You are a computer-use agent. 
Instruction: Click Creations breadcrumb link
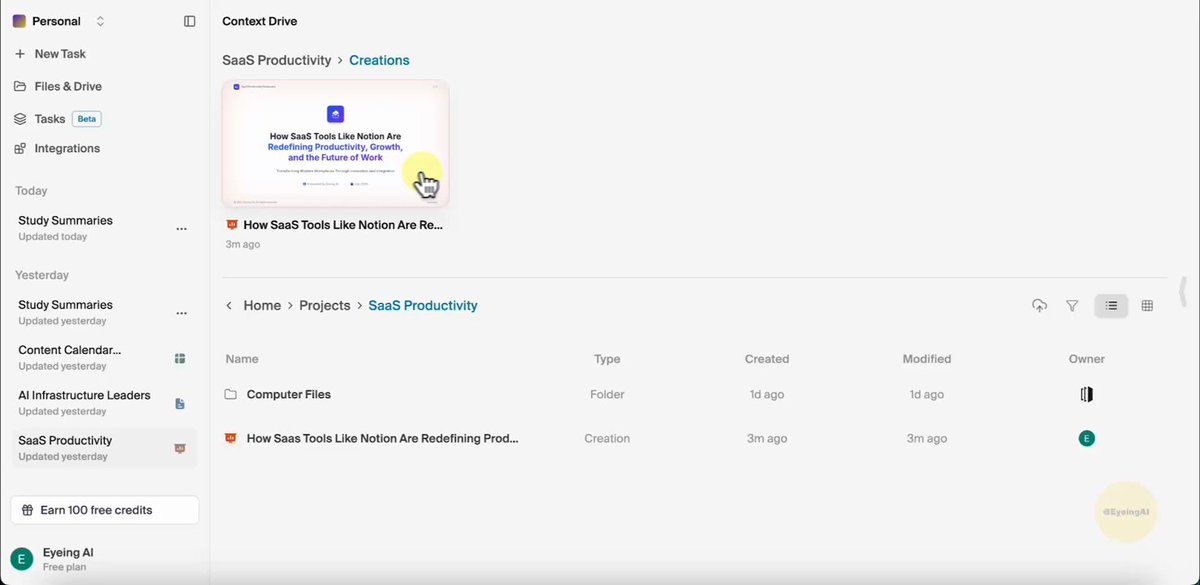(x=379, y=60)
